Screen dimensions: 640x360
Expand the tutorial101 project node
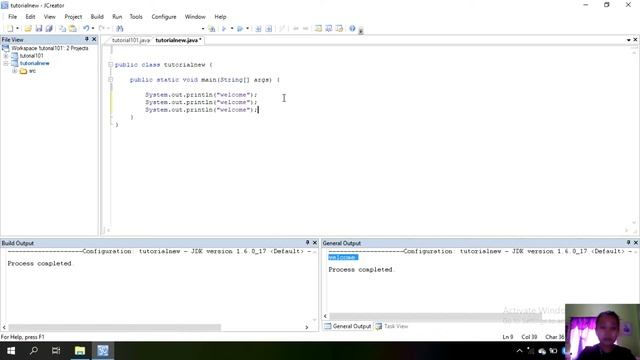pos(6,56)
